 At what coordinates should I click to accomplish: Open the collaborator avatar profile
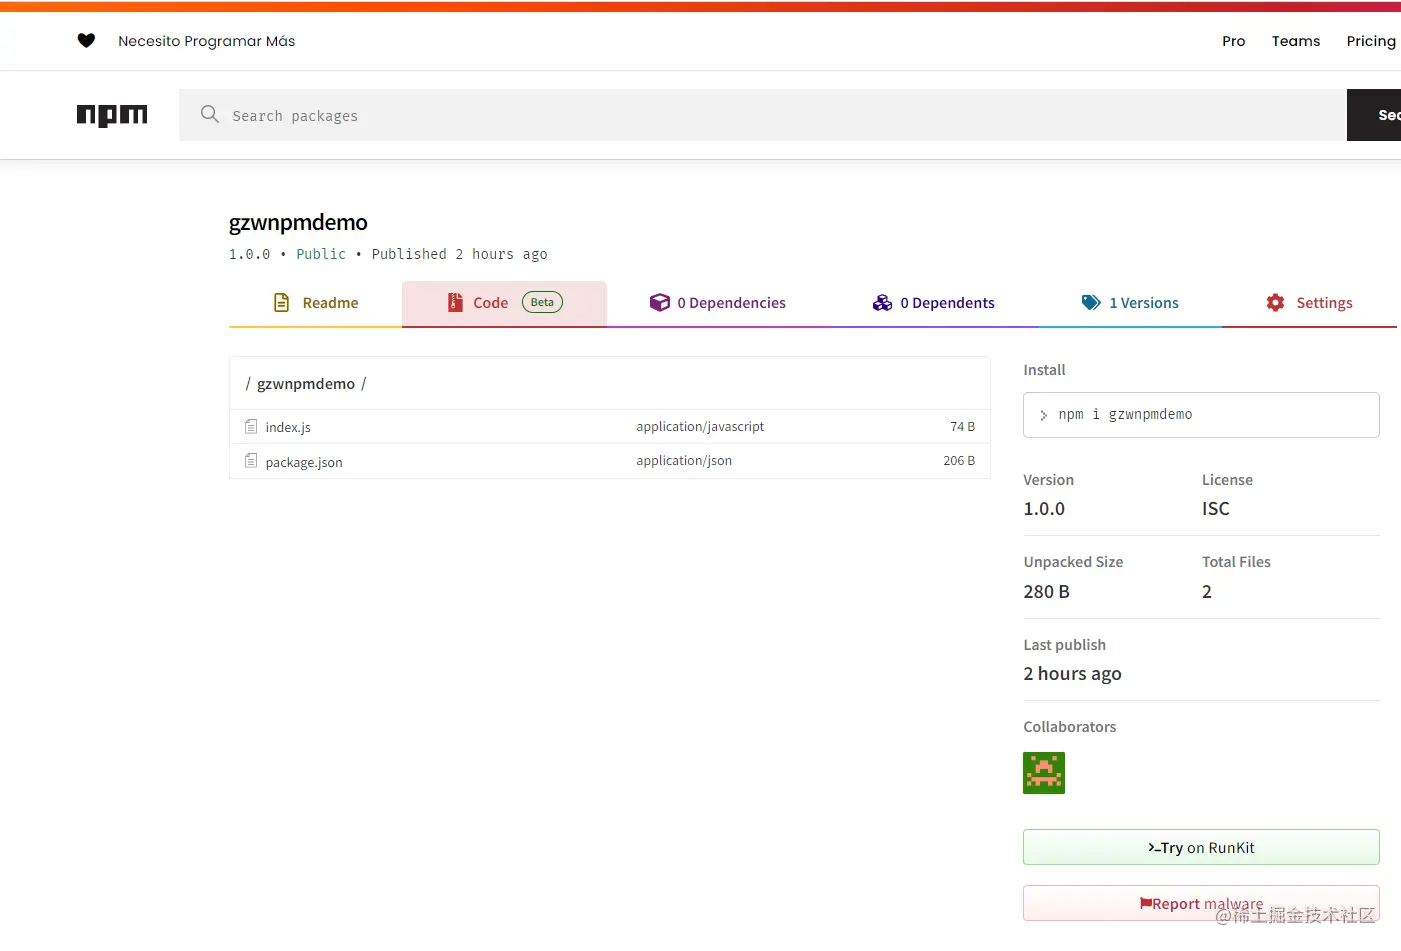pos(1044,773)
